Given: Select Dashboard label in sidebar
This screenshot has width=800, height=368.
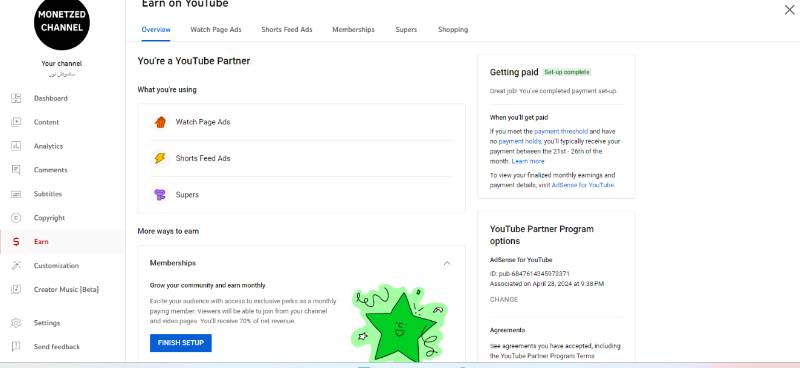Looking at the screenshot, I should coord(51,99).
